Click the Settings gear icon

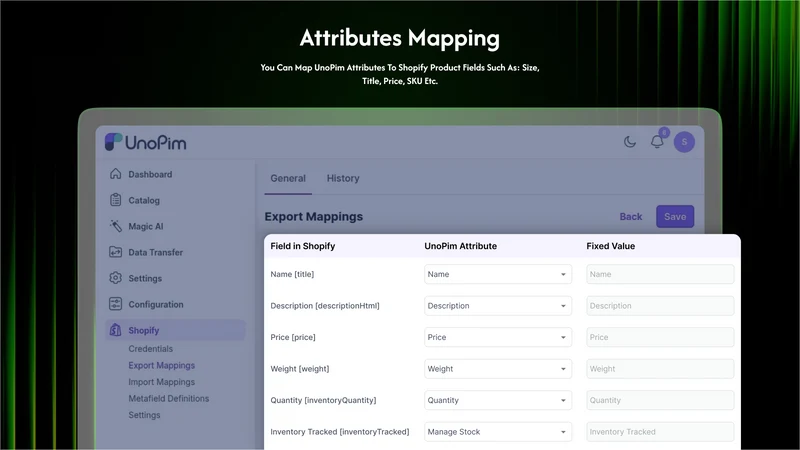(x=115, y=278)
